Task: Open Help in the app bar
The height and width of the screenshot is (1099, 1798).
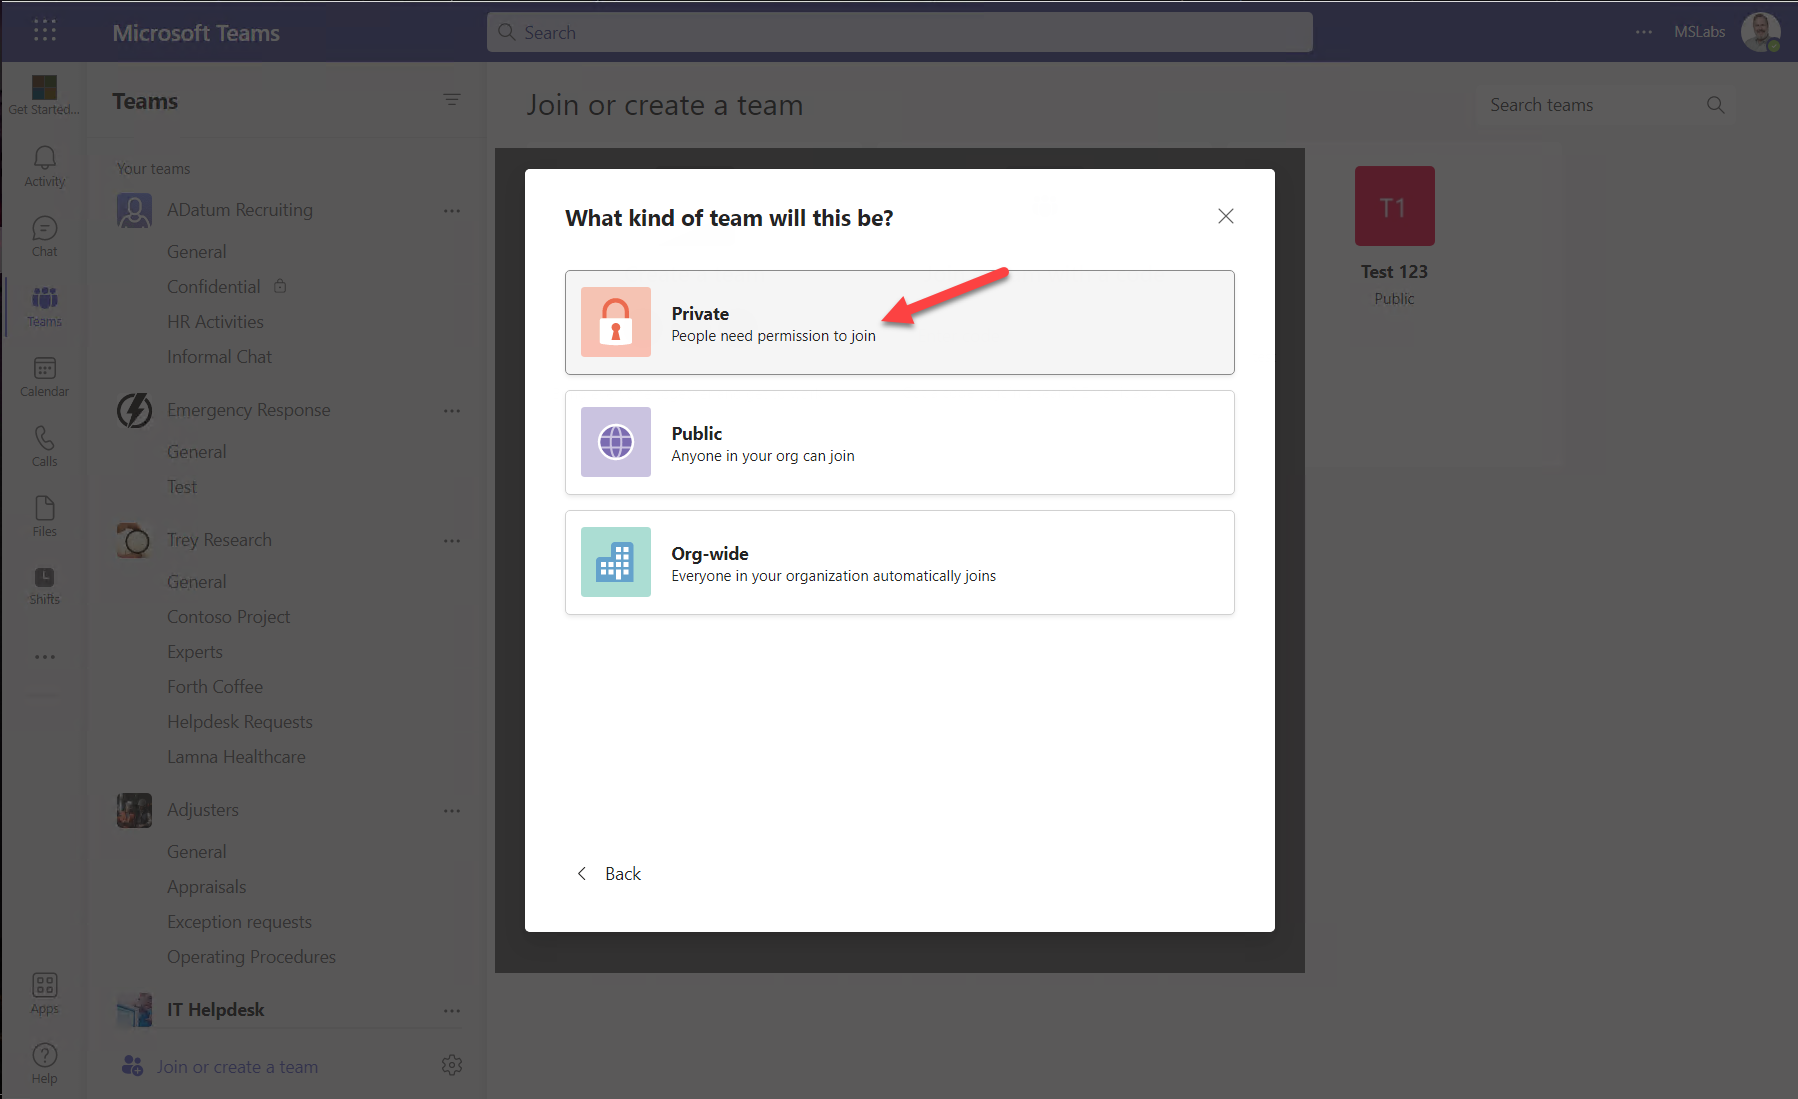Action: tap(44, 1063)
